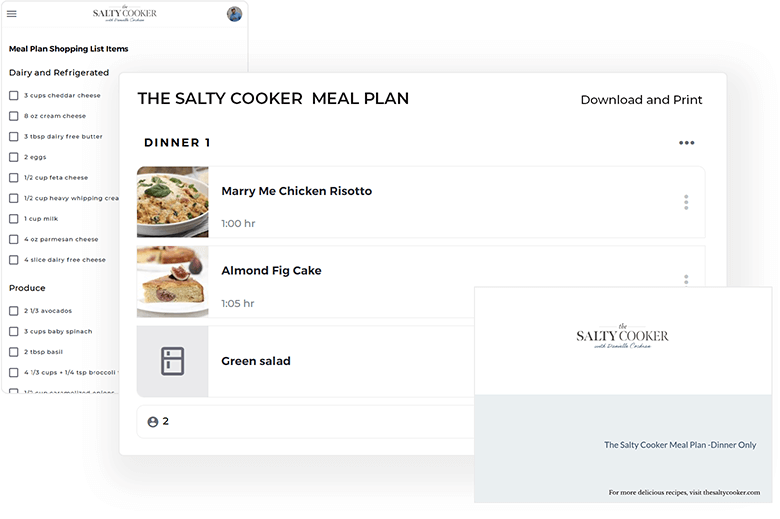Check 3 cups baby spinach
The image size is (780, 519).
click(14, 331)
